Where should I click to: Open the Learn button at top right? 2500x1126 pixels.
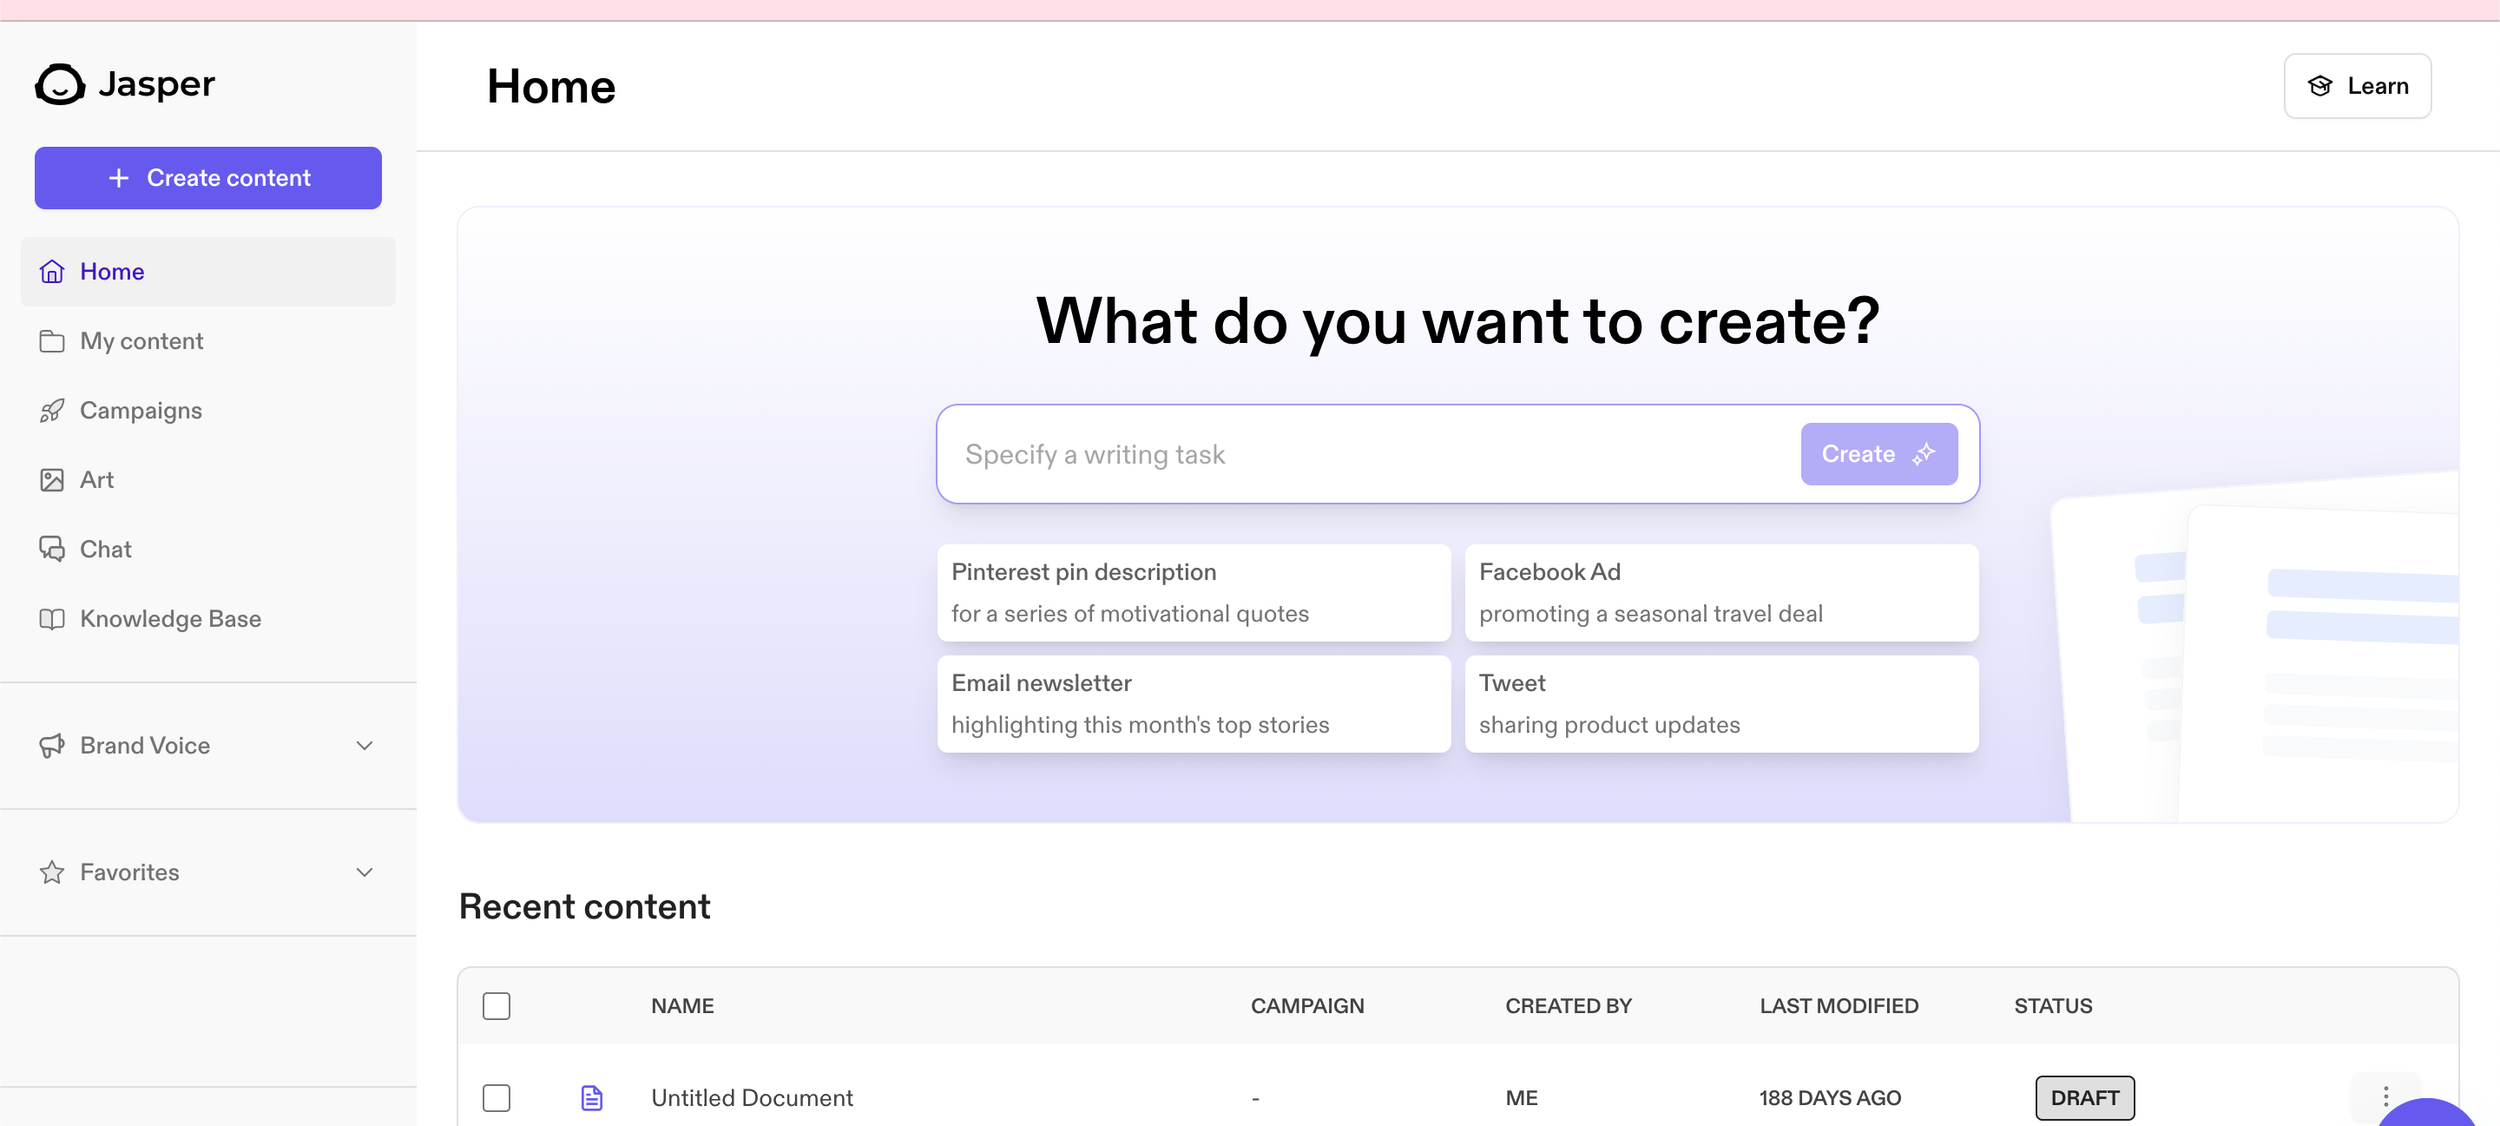click(2357, 86)
